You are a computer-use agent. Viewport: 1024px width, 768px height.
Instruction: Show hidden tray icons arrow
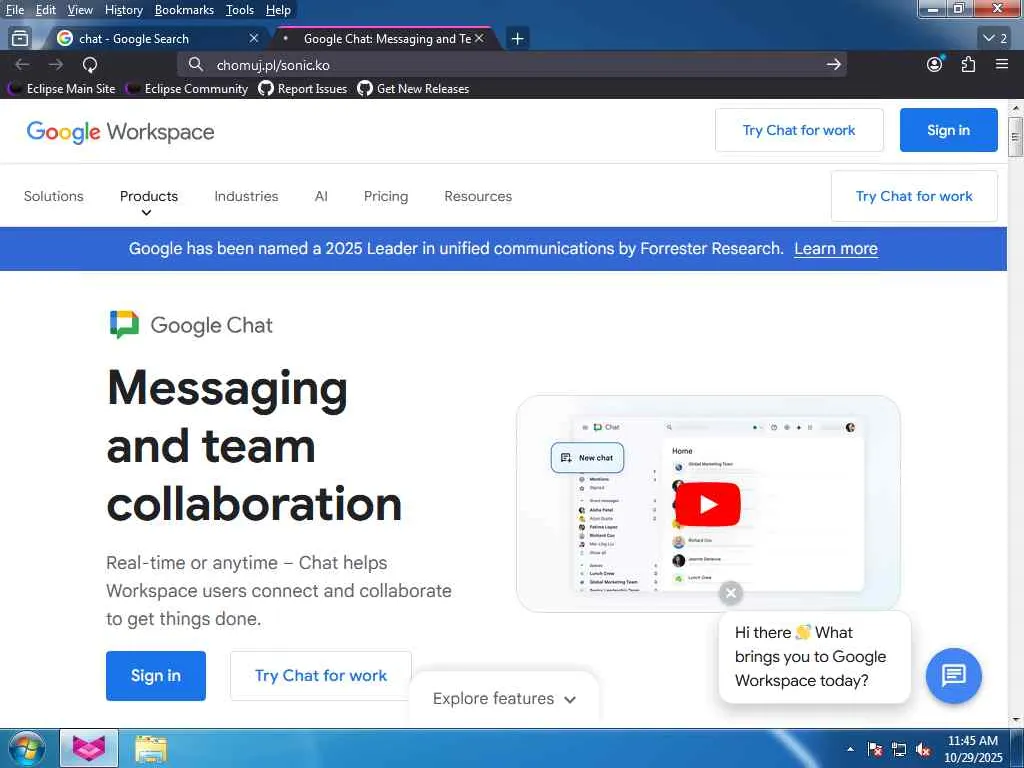(850, 749)
